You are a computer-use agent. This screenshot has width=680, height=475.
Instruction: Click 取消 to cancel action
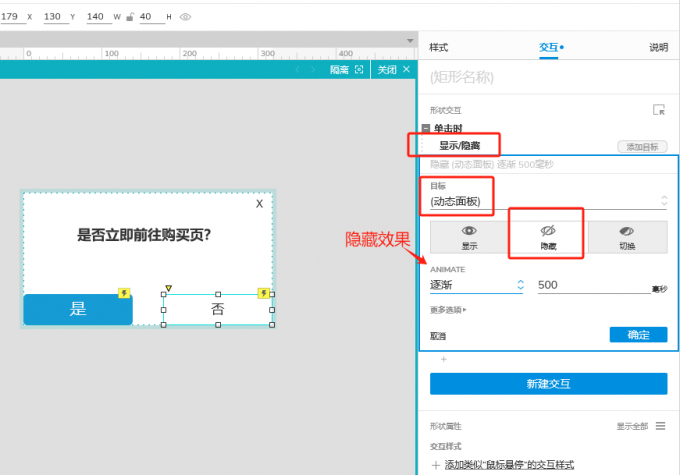pyautogui.click(x=438, y=336)
